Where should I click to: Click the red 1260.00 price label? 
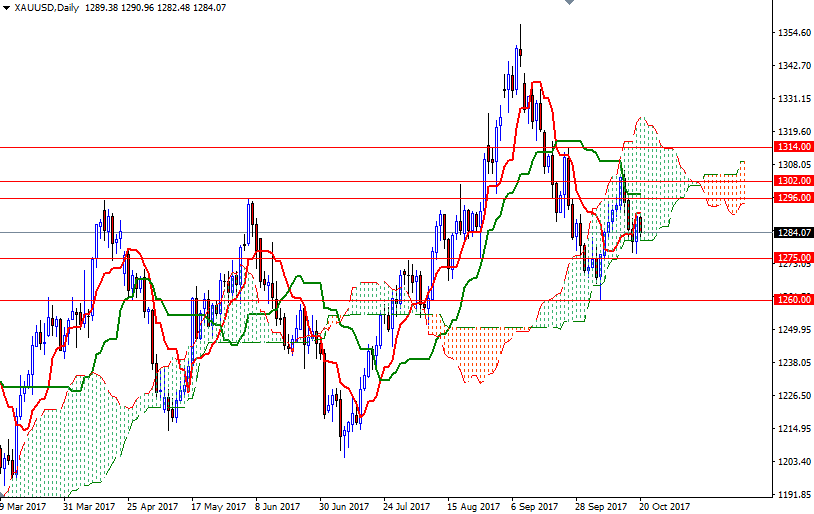click(793, 299)
